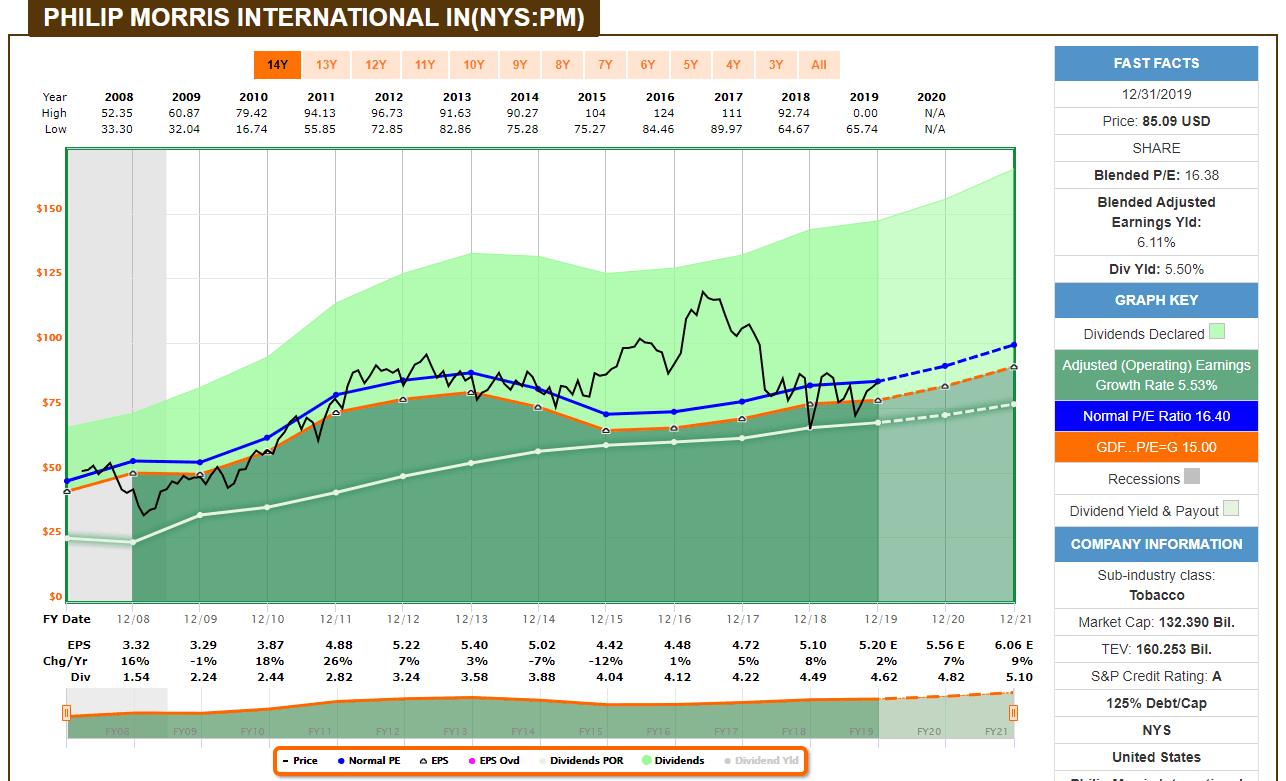Toggle the EPS series in the legend
The width and height of the screenshot is (1286, 781).
[x=434, y=760]
